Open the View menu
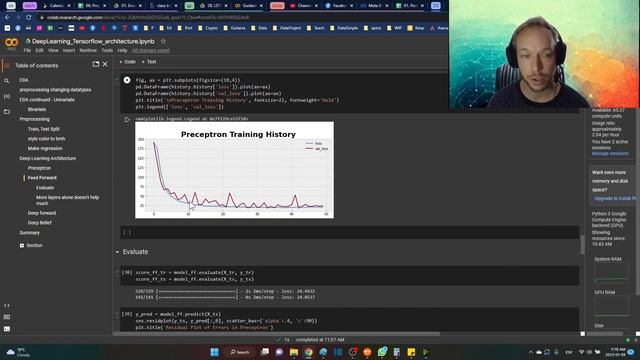Viewport: 640px width, 360px height. (x=53, y=51)
